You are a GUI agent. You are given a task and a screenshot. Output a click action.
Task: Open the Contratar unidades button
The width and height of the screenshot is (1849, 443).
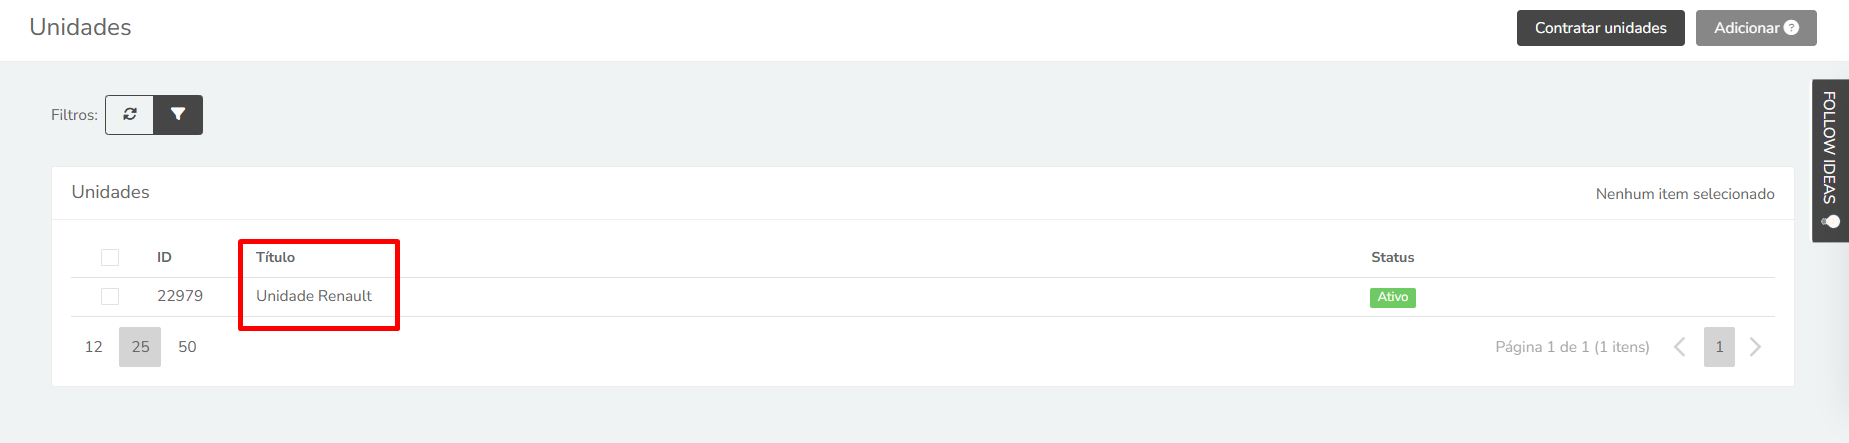tap(1600, 28)
